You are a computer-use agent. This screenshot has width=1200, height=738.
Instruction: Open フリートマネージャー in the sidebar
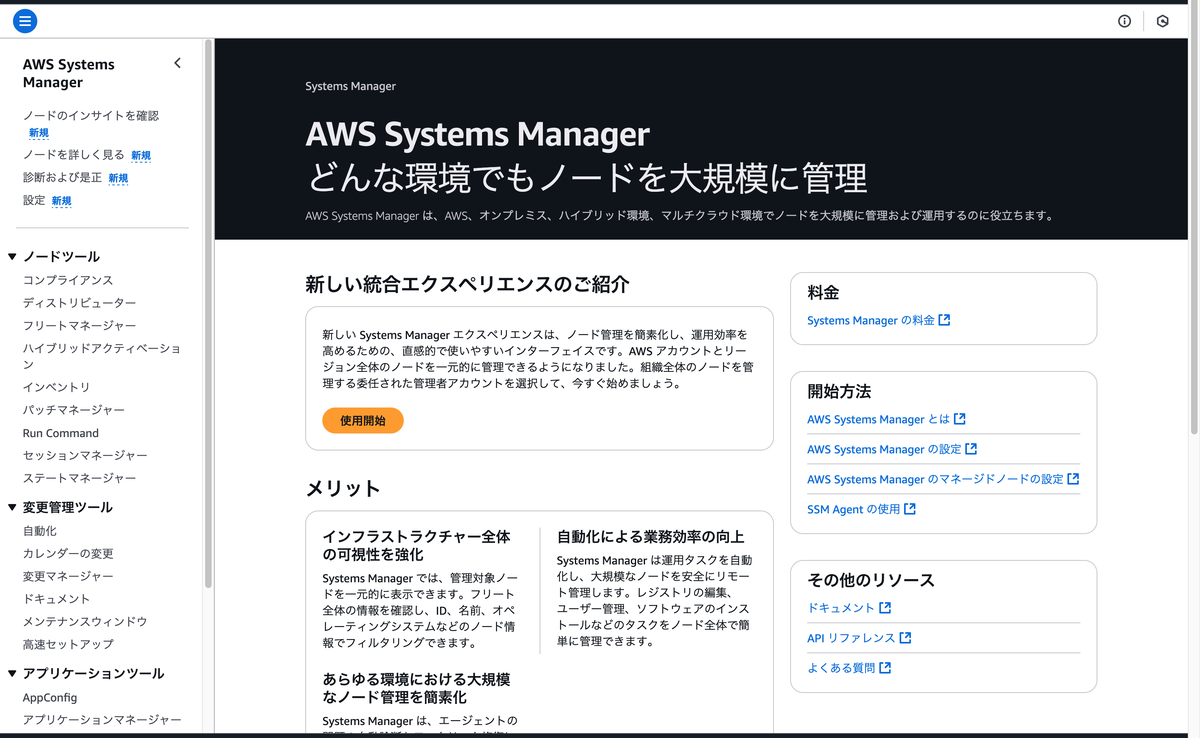pyautogui.click(x=80, y=326)
